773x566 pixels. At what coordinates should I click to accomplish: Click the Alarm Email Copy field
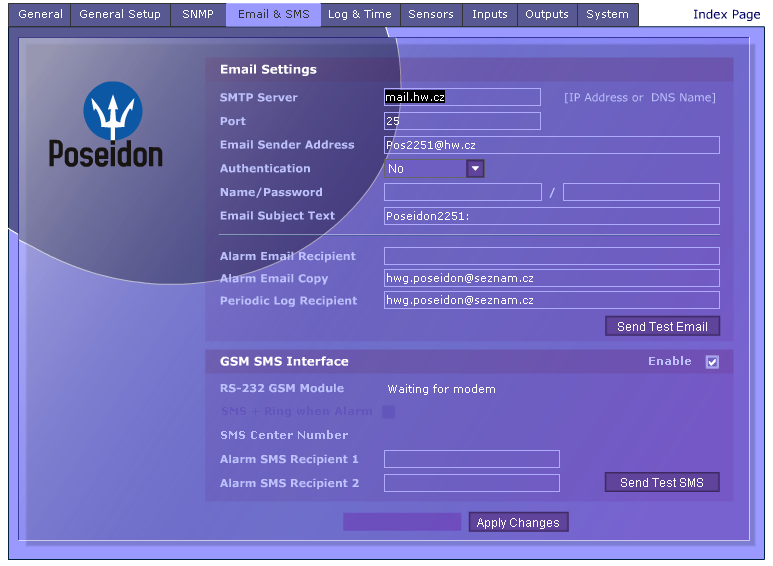pyautogui.click(x=552, y=278)
